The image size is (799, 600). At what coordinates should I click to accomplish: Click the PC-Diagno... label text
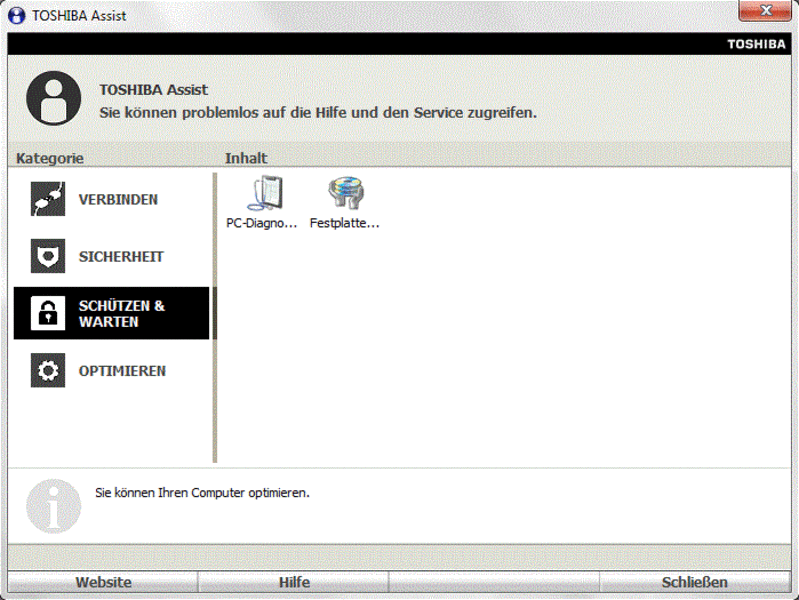[261, 223]
